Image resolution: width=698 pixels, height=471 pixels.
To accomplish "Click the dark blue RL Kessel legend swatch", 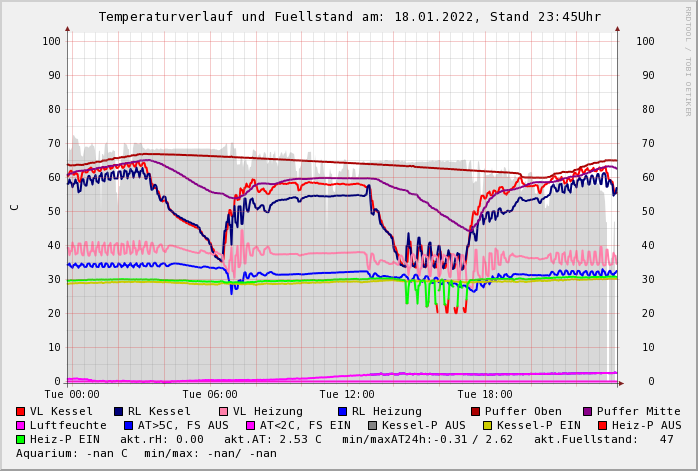I will [x=118, y=411].
